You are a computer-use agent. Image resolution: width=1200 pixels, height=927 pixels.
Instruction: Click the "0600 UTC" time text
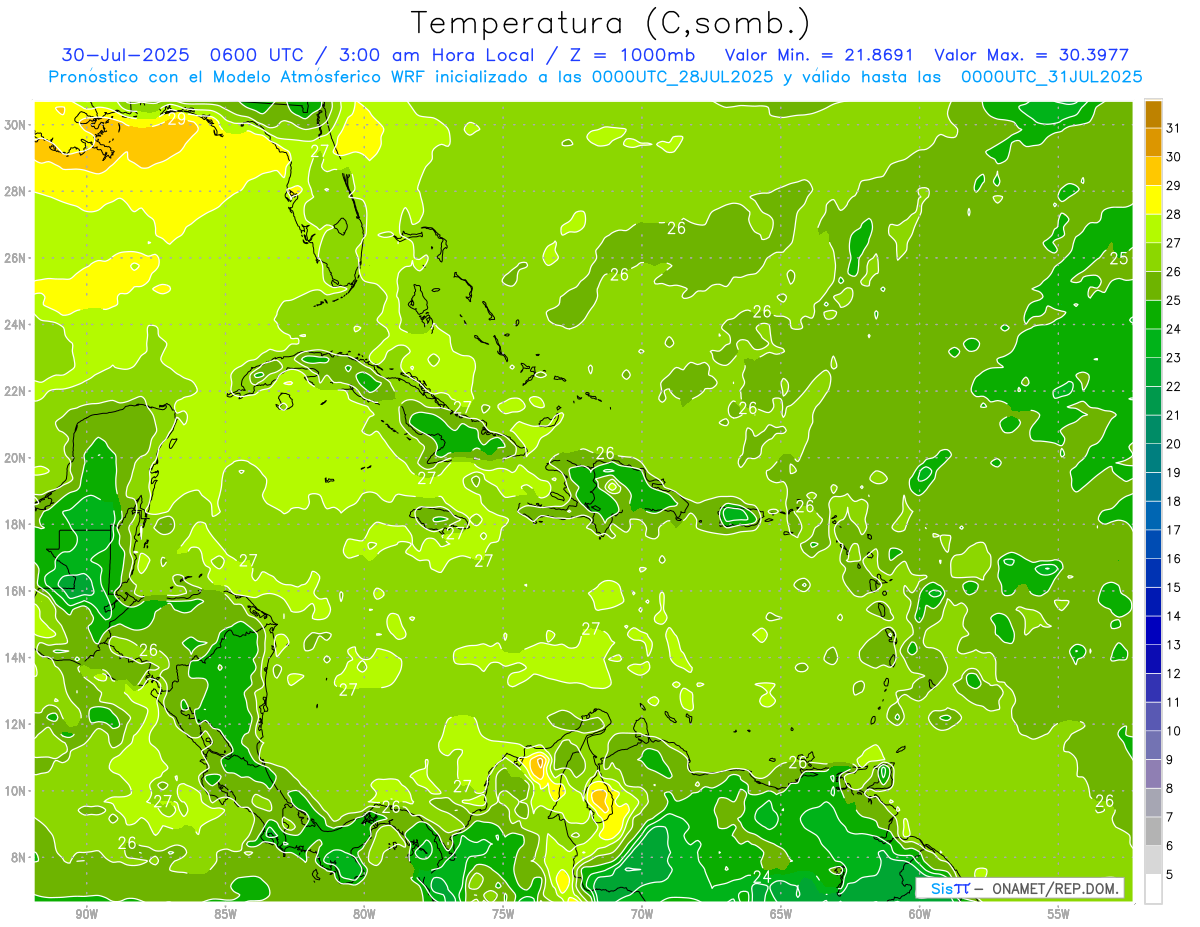click(x=258, y=55)
